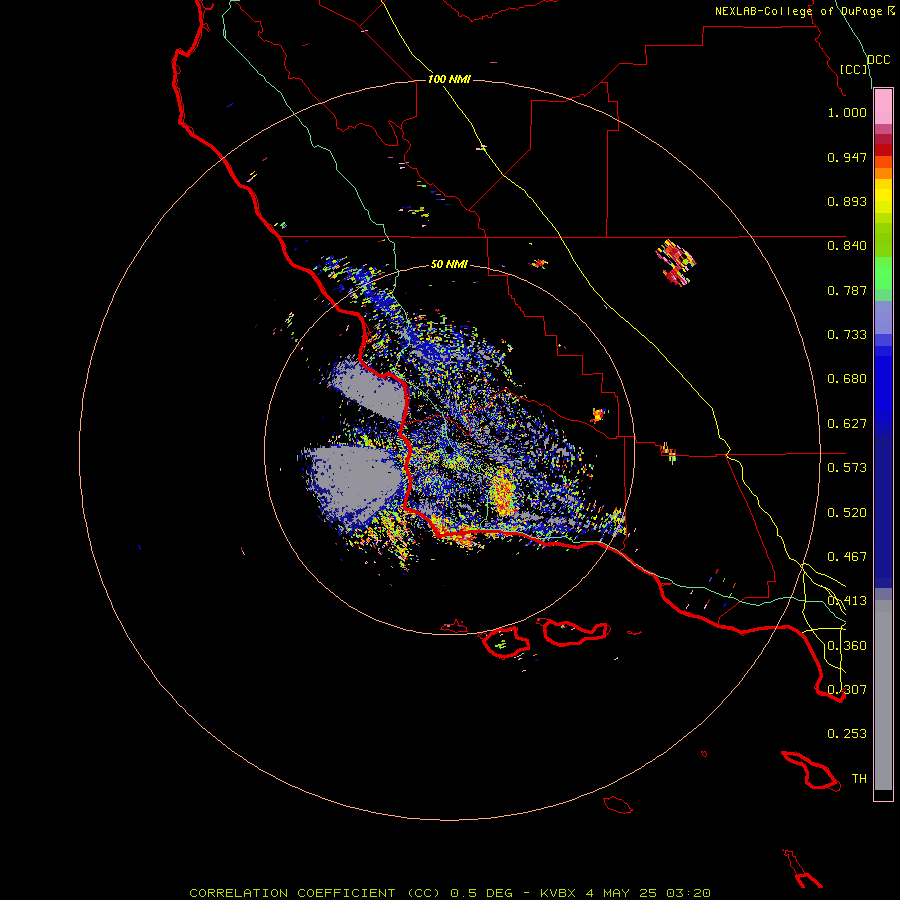Click the [CC] legend unit label

tap(854, 69)
